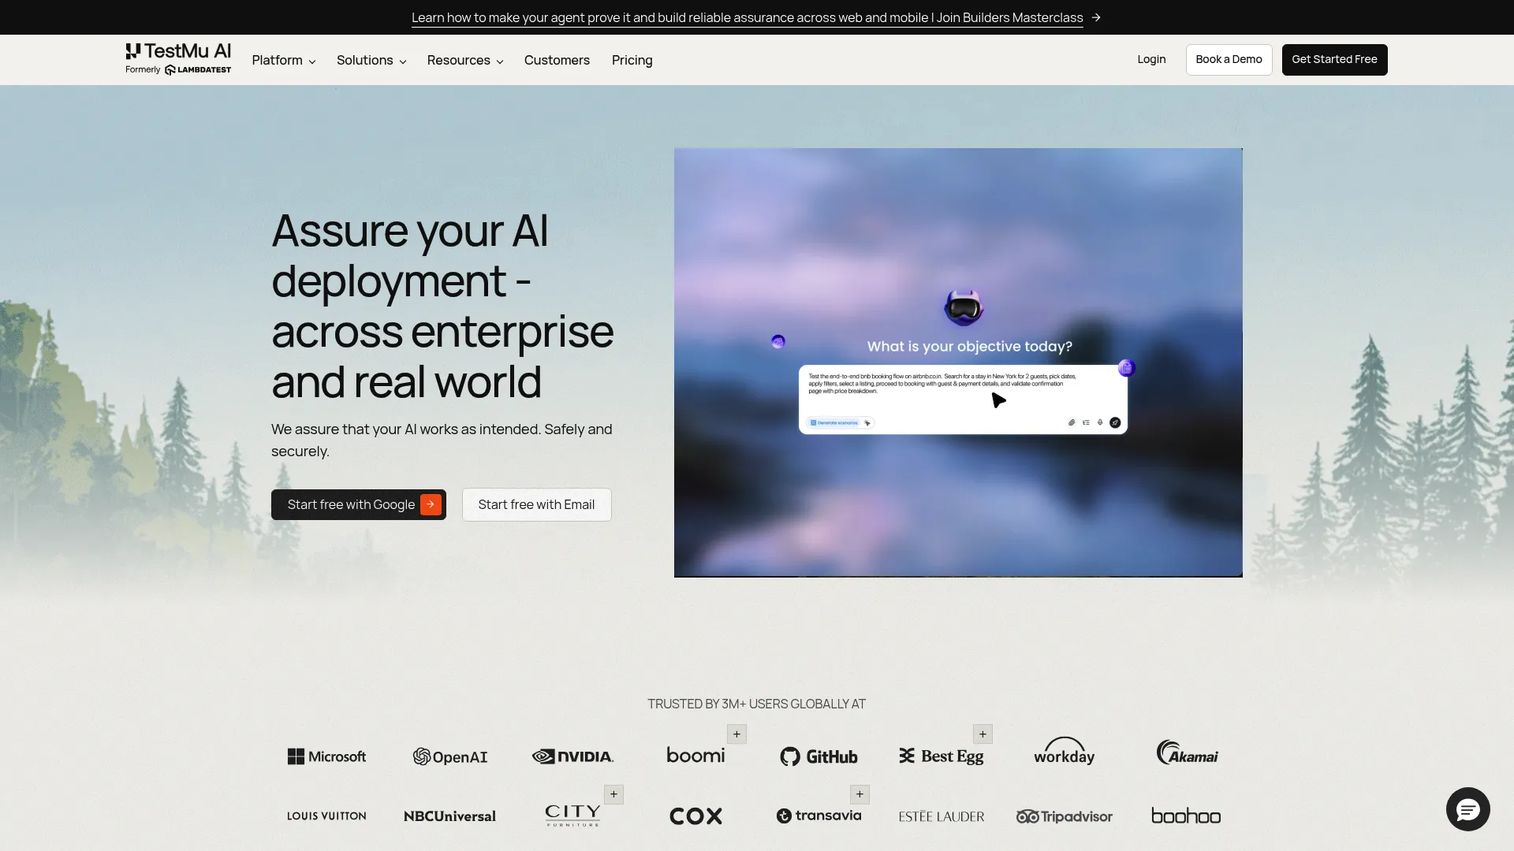Click the "TRUSTED BY 3M+ USERS GLOBALLY AT" text
Image resolution: width=1514 pixels, height=851 pixels.
[756, 704]
